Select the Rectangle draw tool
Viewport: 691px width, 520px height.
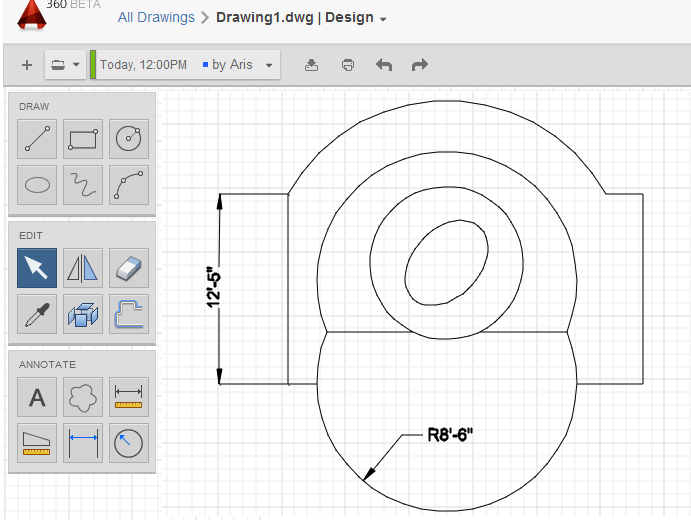pyautogui.click(x=83, y=139)
